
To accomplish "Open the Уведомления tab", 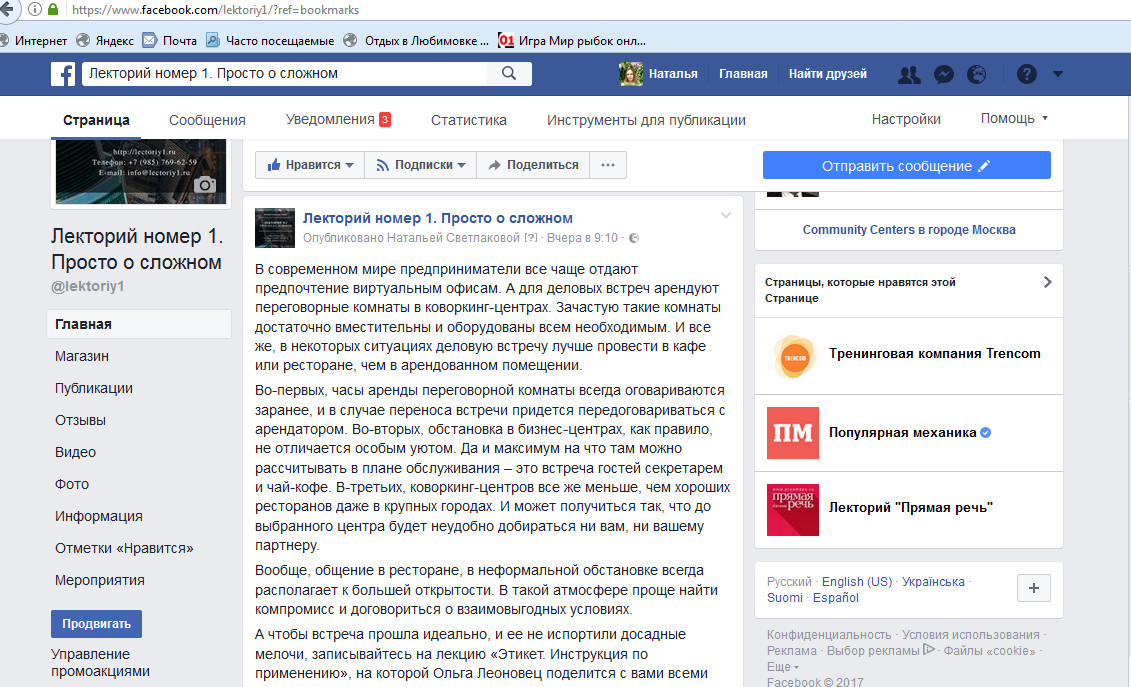I will click(x=338, y=119).
